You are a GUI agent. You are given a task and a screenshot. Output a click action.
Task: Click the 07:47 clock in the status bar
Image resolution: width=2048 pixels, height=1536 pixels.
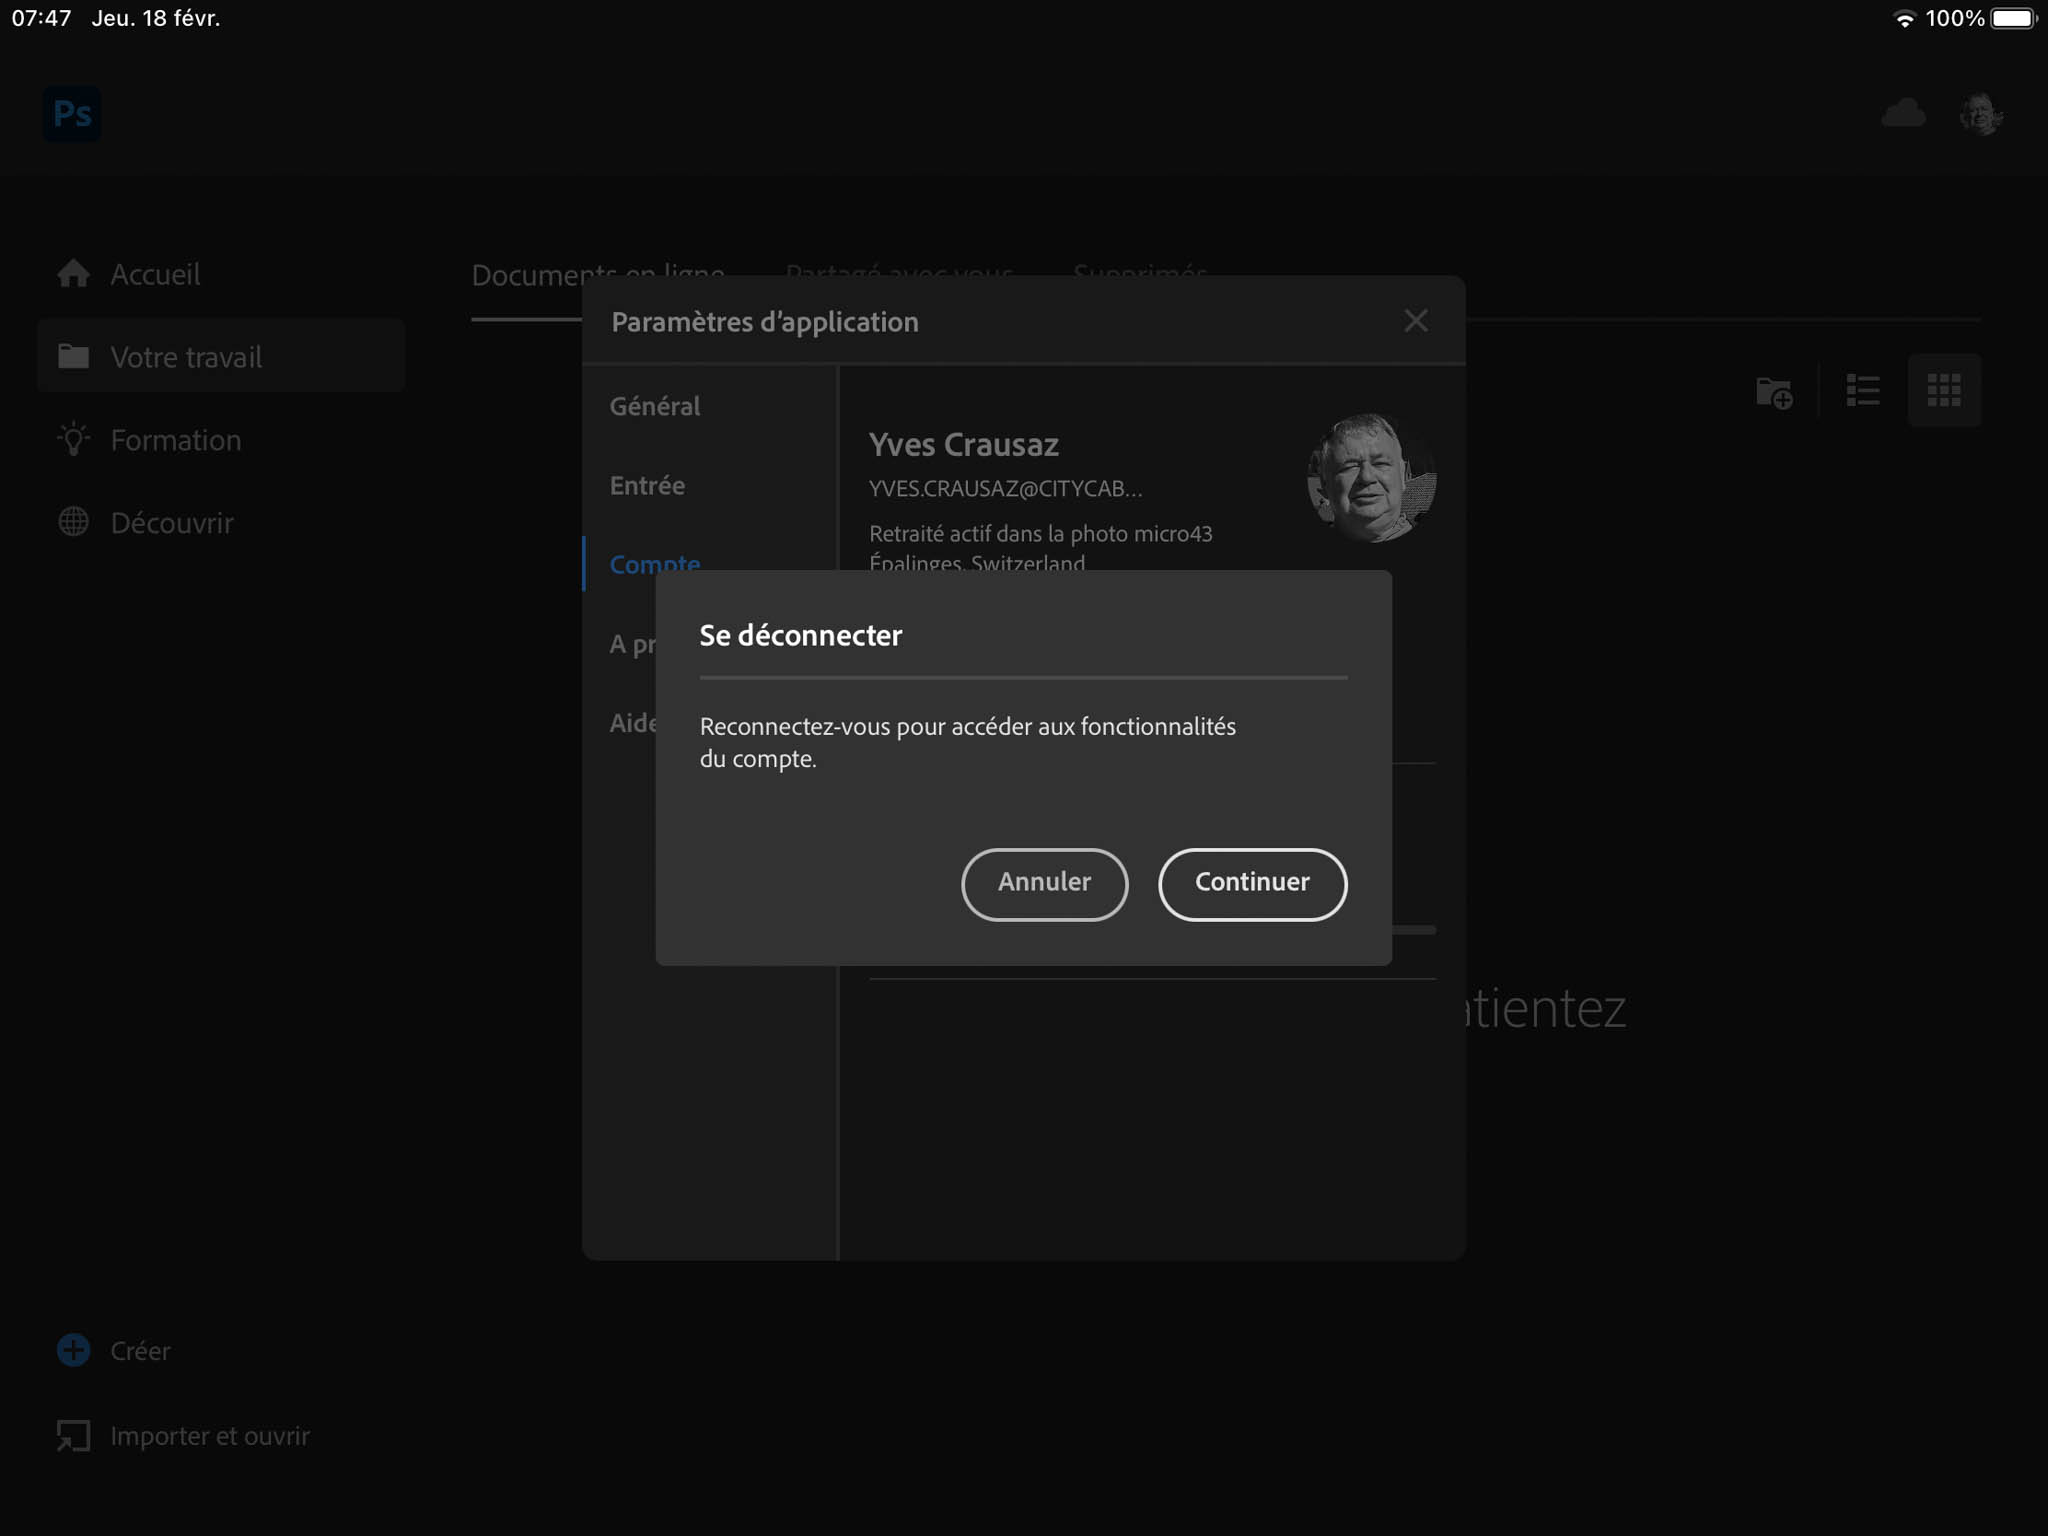(x=41, y=18)
